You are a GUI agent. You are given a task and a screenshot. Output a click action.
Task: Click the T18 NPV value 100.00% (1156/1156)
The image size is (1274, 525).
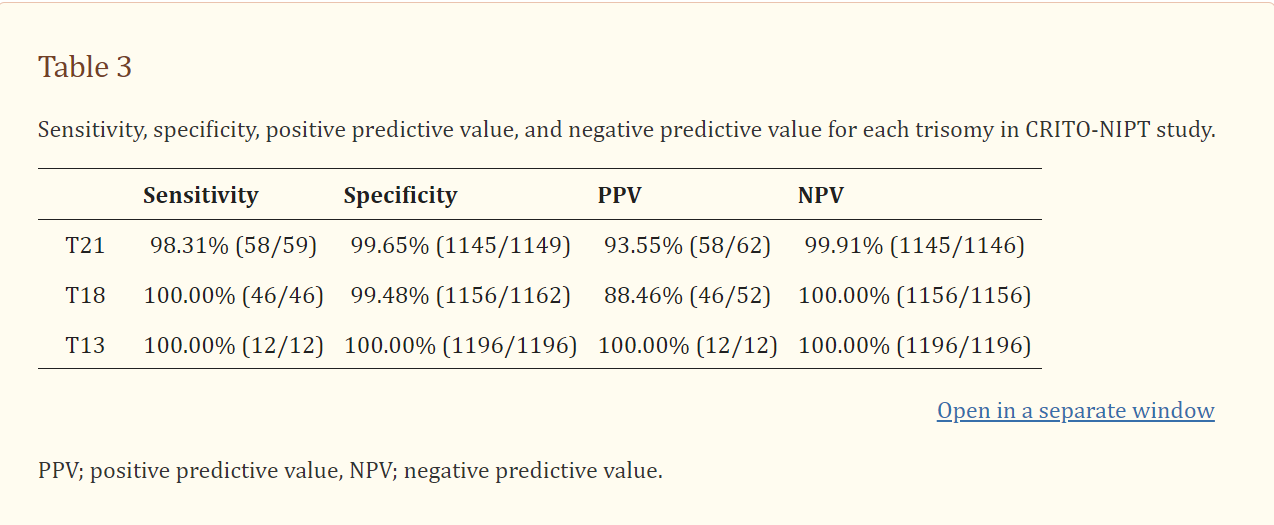[914, 295]
